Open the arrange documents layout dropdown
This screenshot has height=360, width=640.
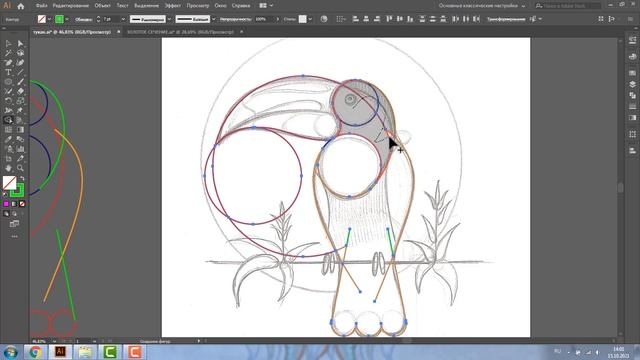[x=266, y=6]
